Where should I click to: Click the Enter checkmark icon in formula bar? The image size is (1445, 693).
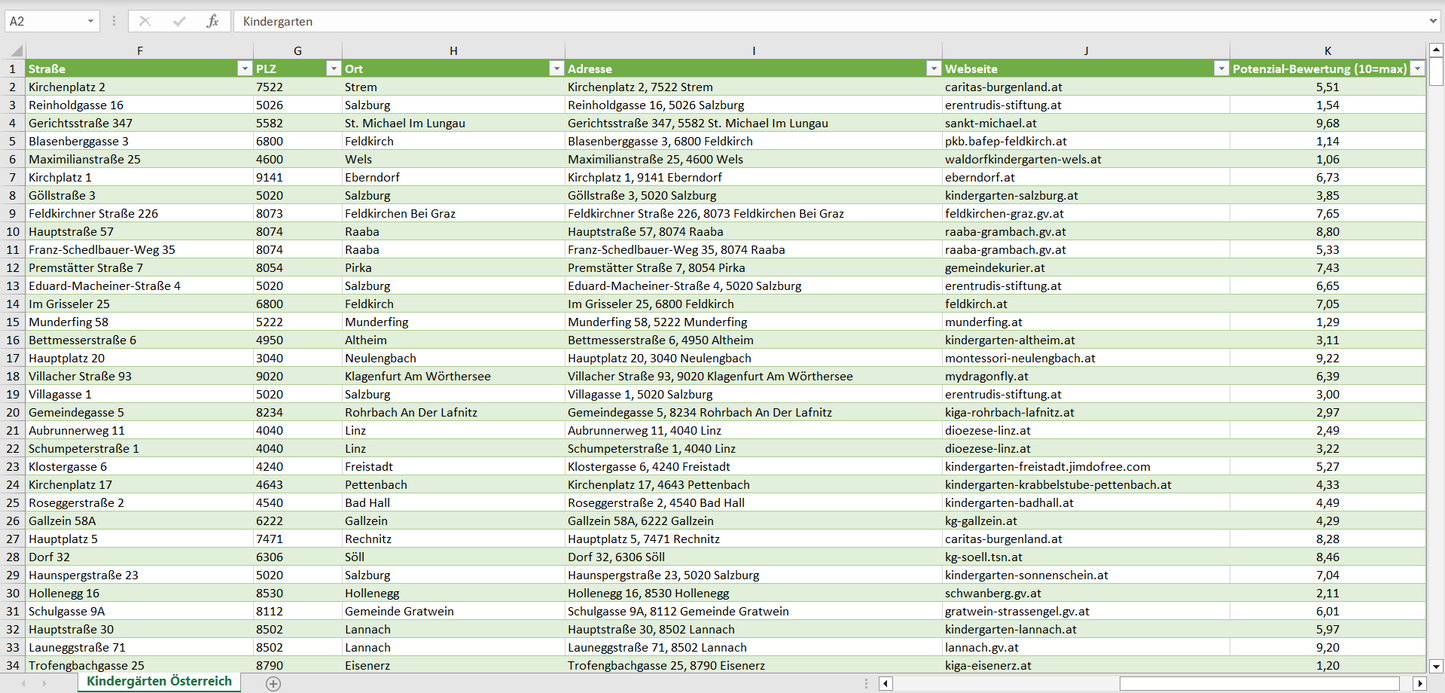(179, 21)
